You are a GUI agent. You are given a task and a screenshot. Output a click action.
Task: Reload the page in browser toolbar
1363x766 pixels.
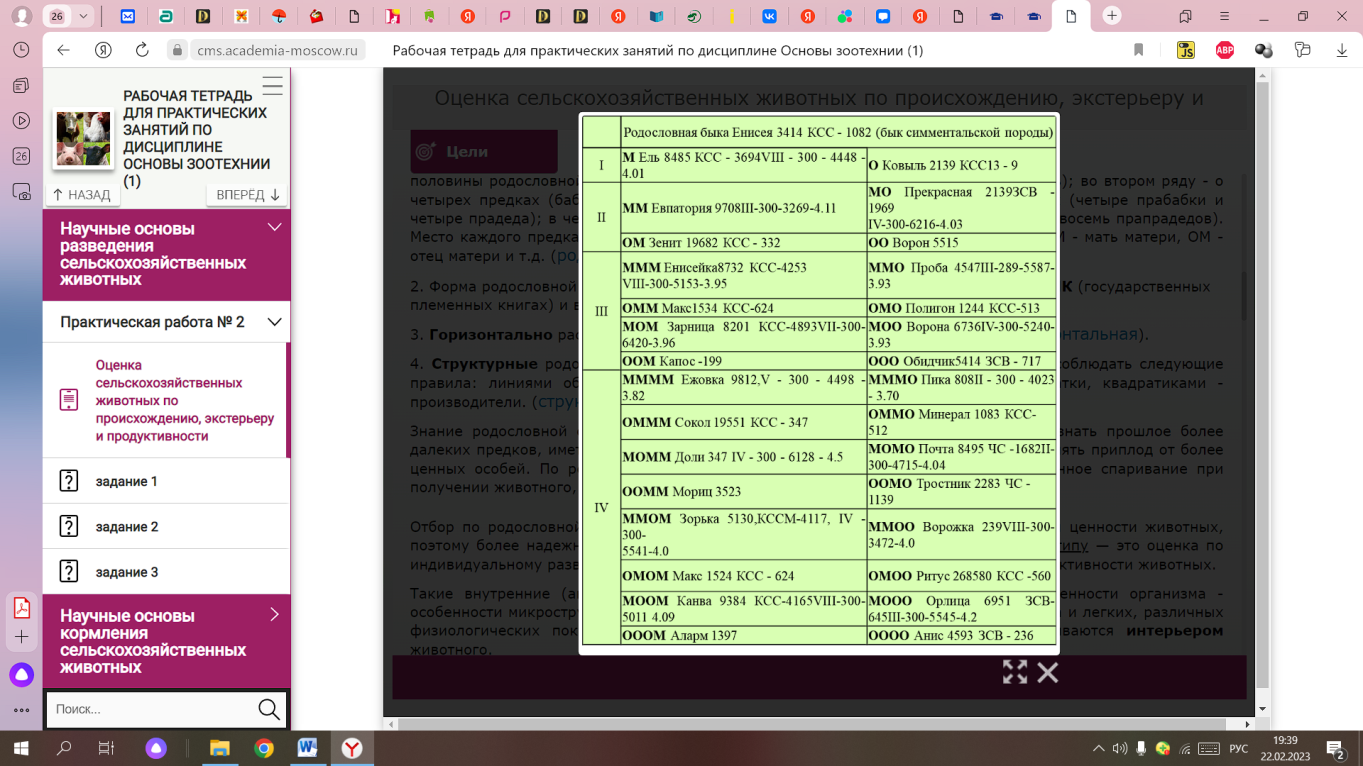click(142, 50)
